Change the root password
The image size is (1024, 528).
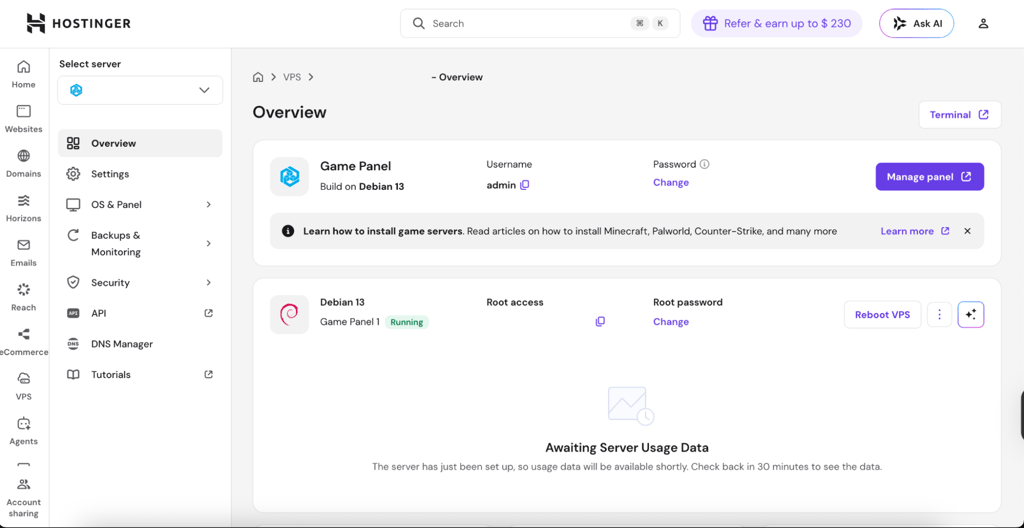(x=671, y=322)
